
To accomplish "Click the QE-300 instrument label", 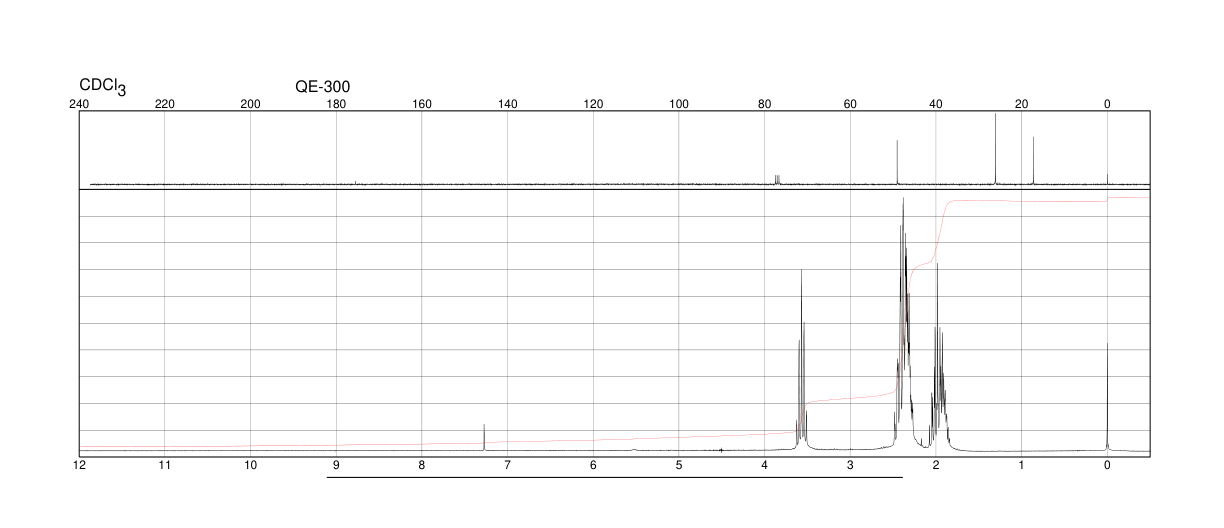I will click(322, 87).
